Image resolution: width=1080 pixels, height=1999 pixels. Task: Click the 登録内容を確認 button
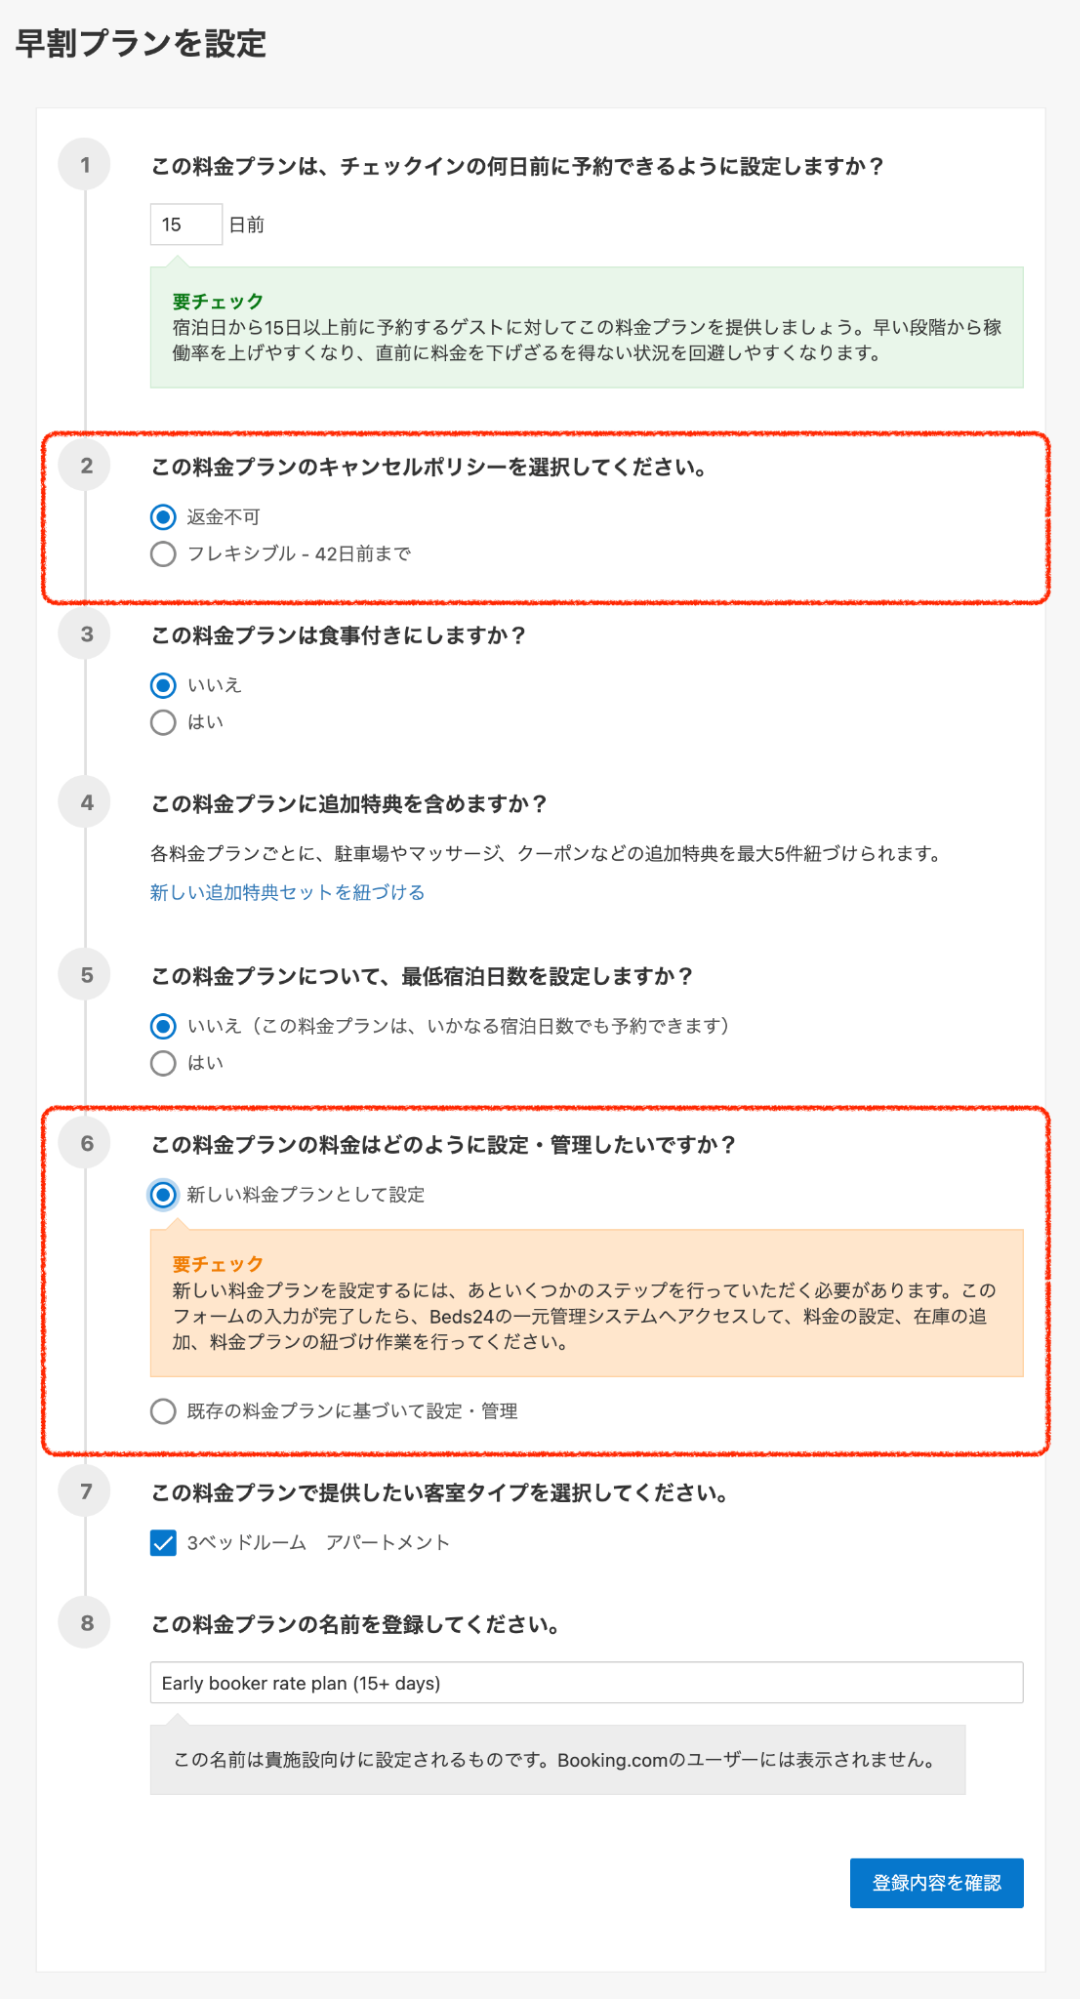click(x=936, y=1883)
